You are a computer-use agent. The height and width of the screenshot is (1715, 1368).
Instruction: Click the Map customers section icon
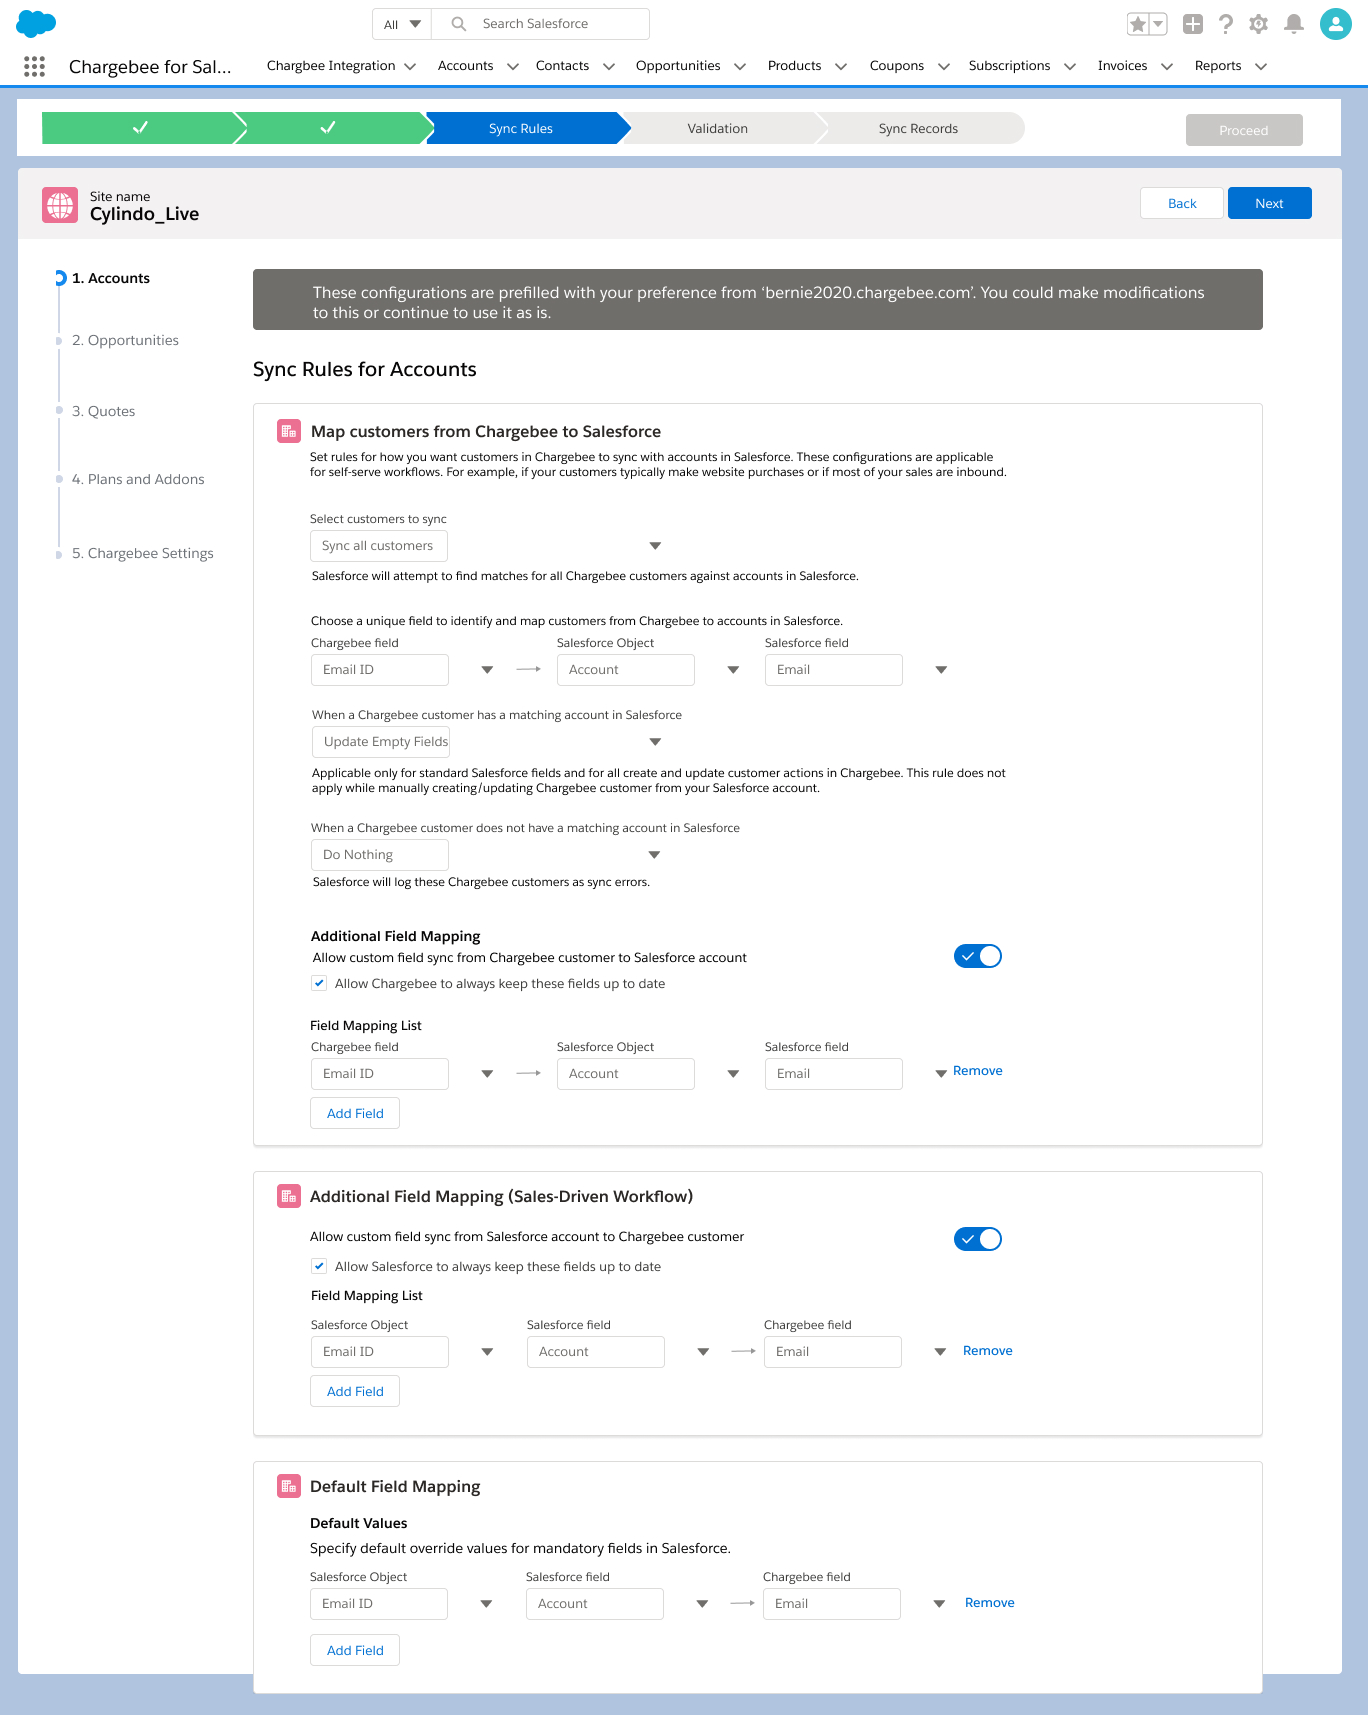pos(289,431)
